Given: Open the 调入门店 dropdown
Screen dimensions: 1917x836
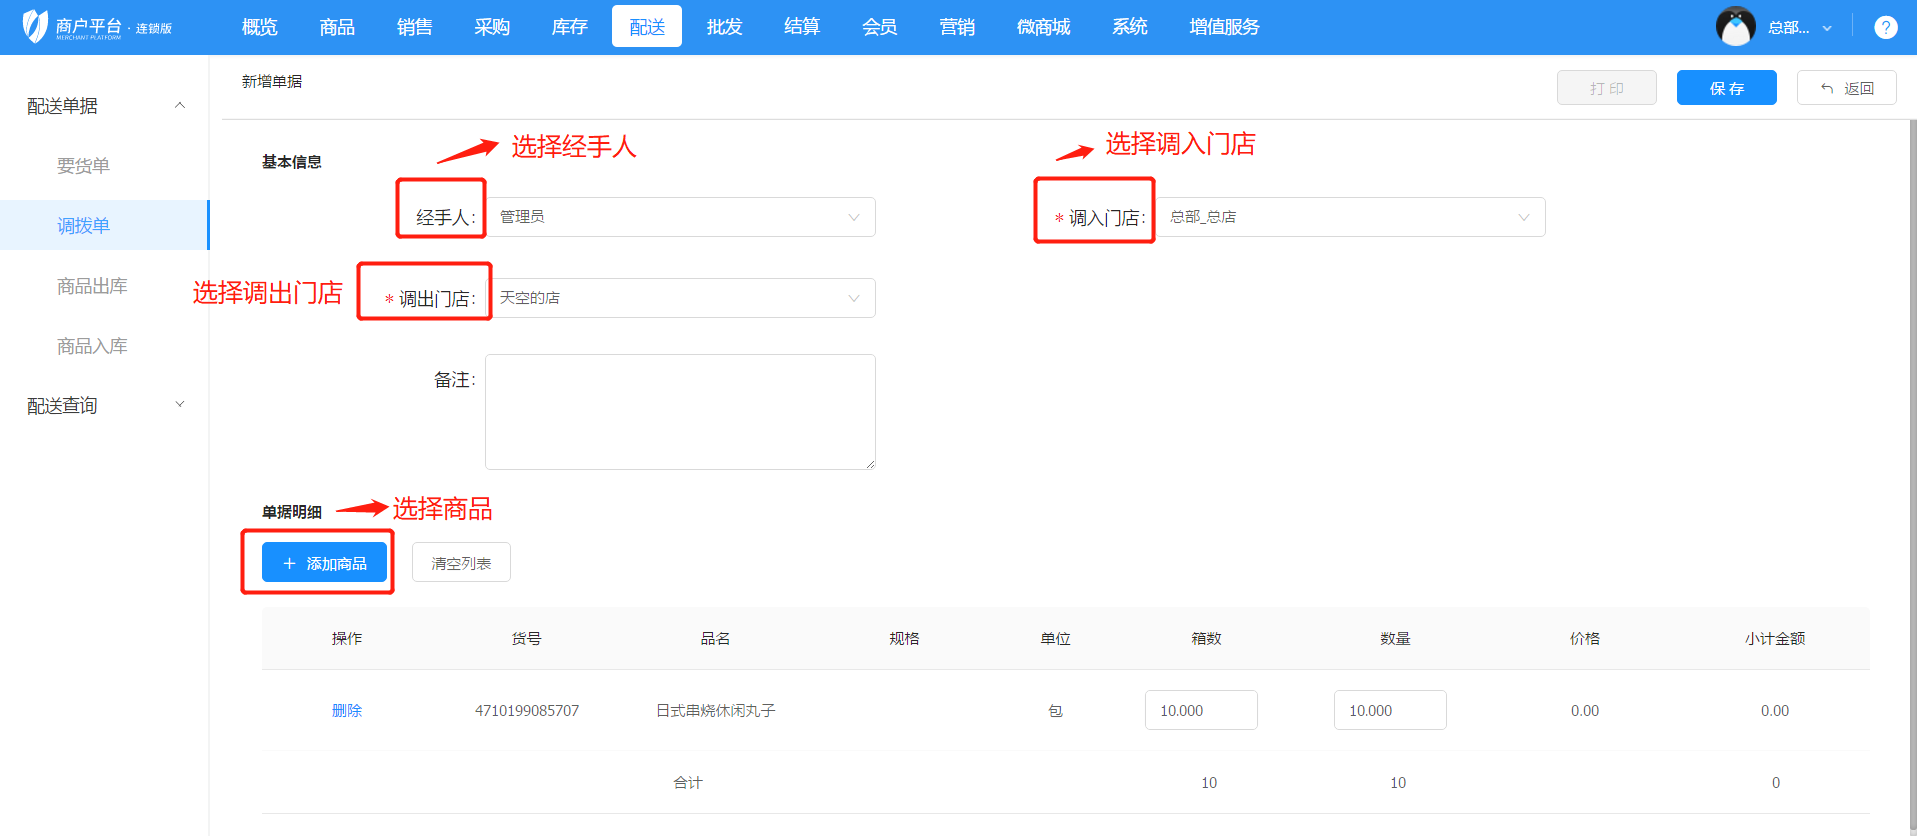Looking at the screenshot, I should click(x=1350, y=217).
